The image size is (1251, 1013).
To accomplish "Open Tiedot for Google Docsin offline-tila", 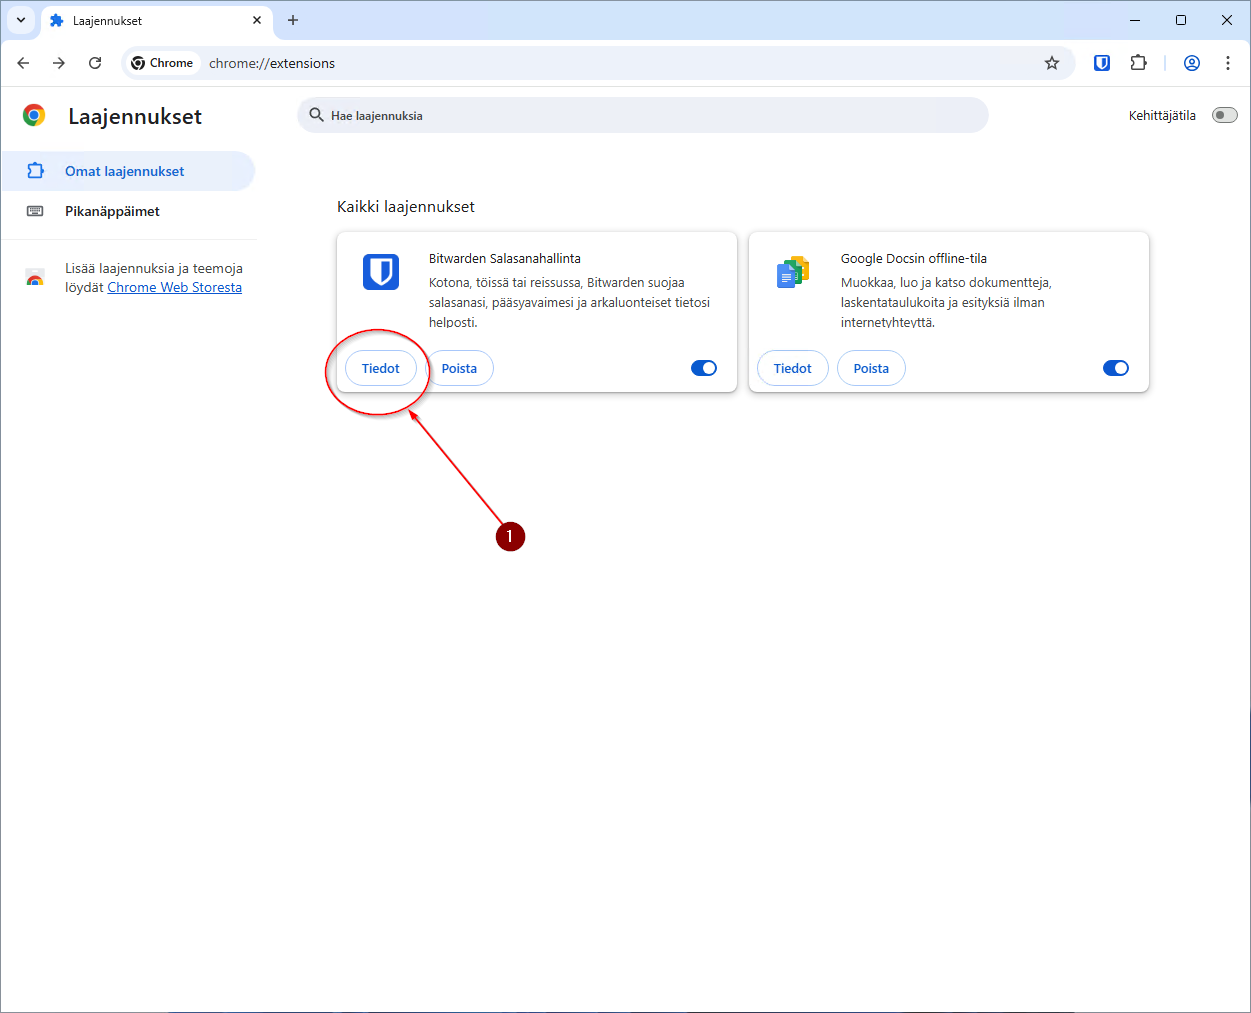I will 792,368.
